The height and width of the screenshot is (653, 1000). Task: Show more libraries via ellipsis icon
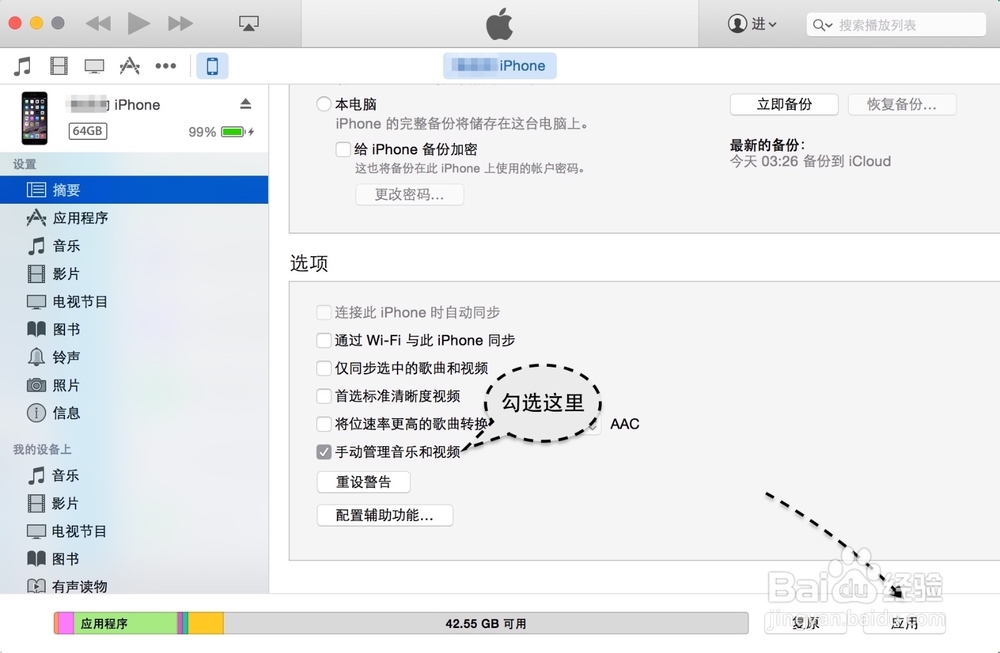166,66
